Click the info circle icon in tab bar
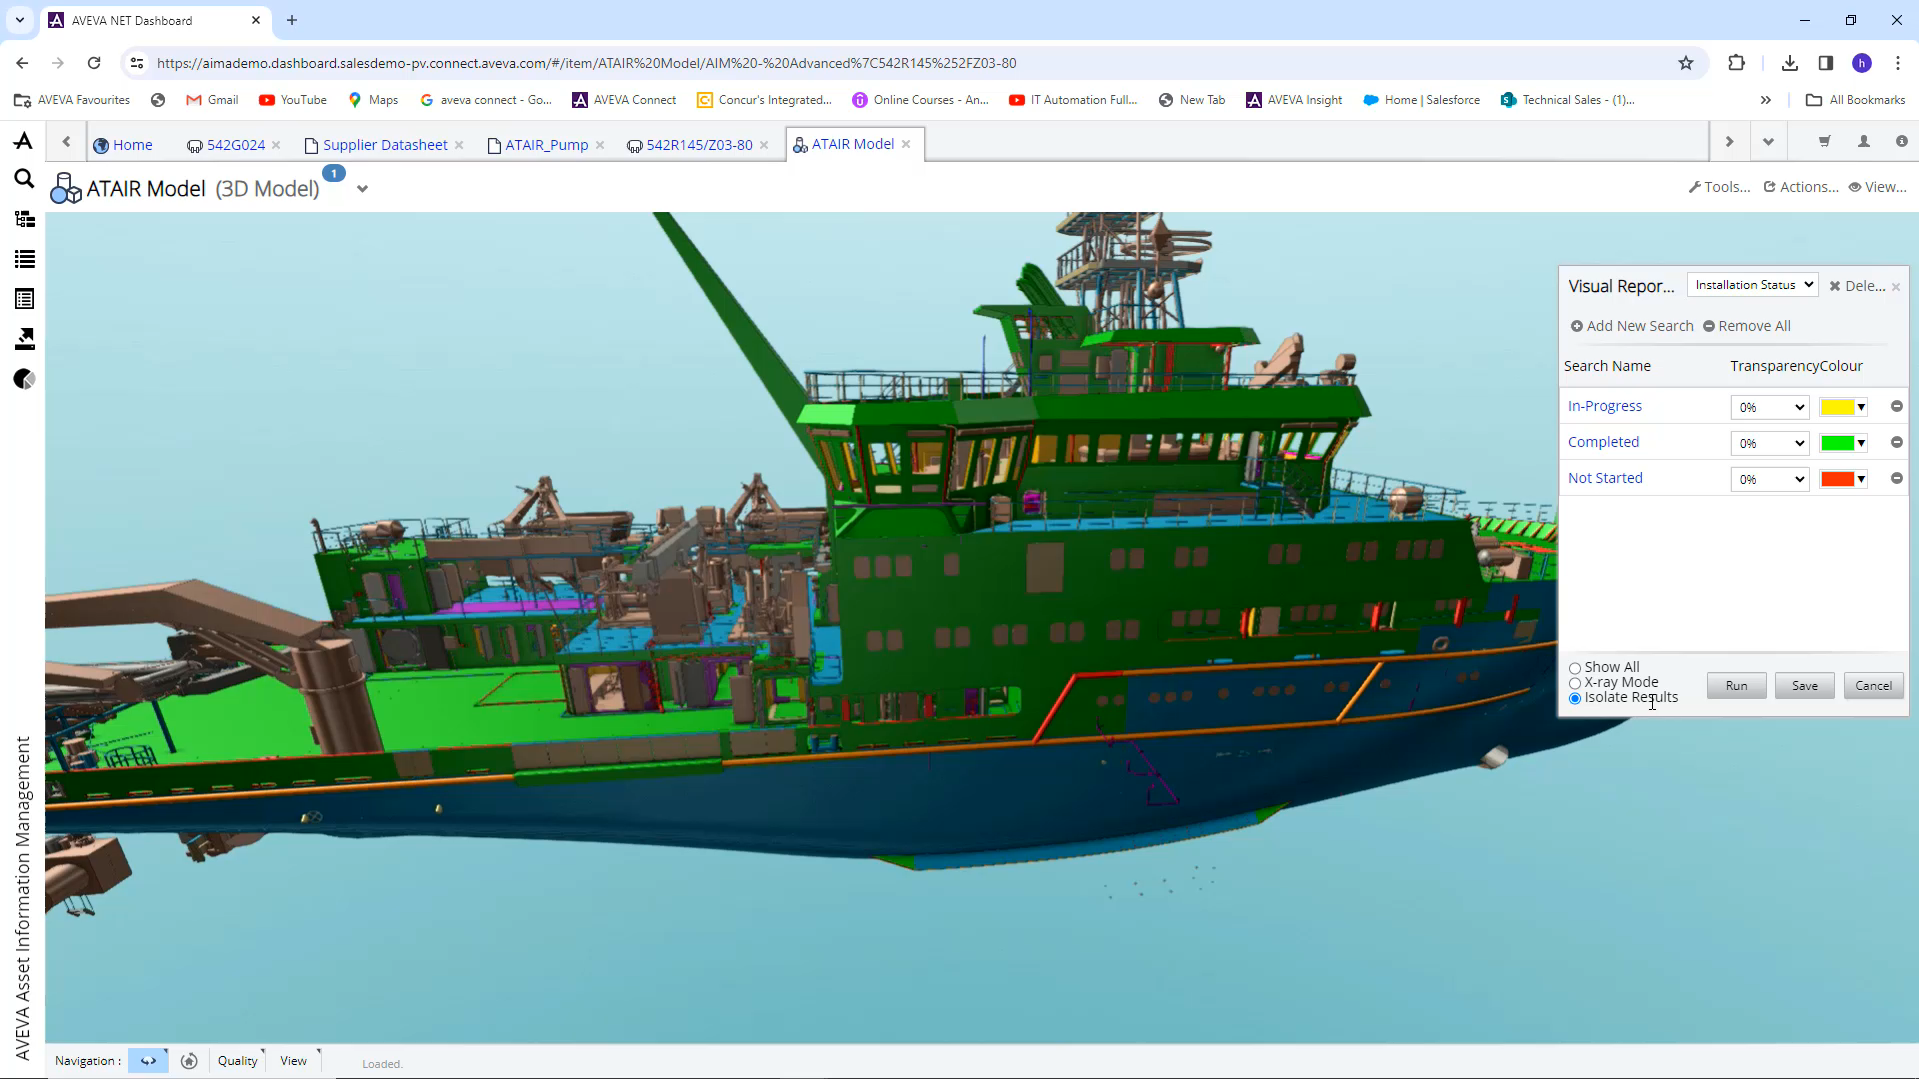This screenshot has height=1079, width=1919. (1902, 142)
